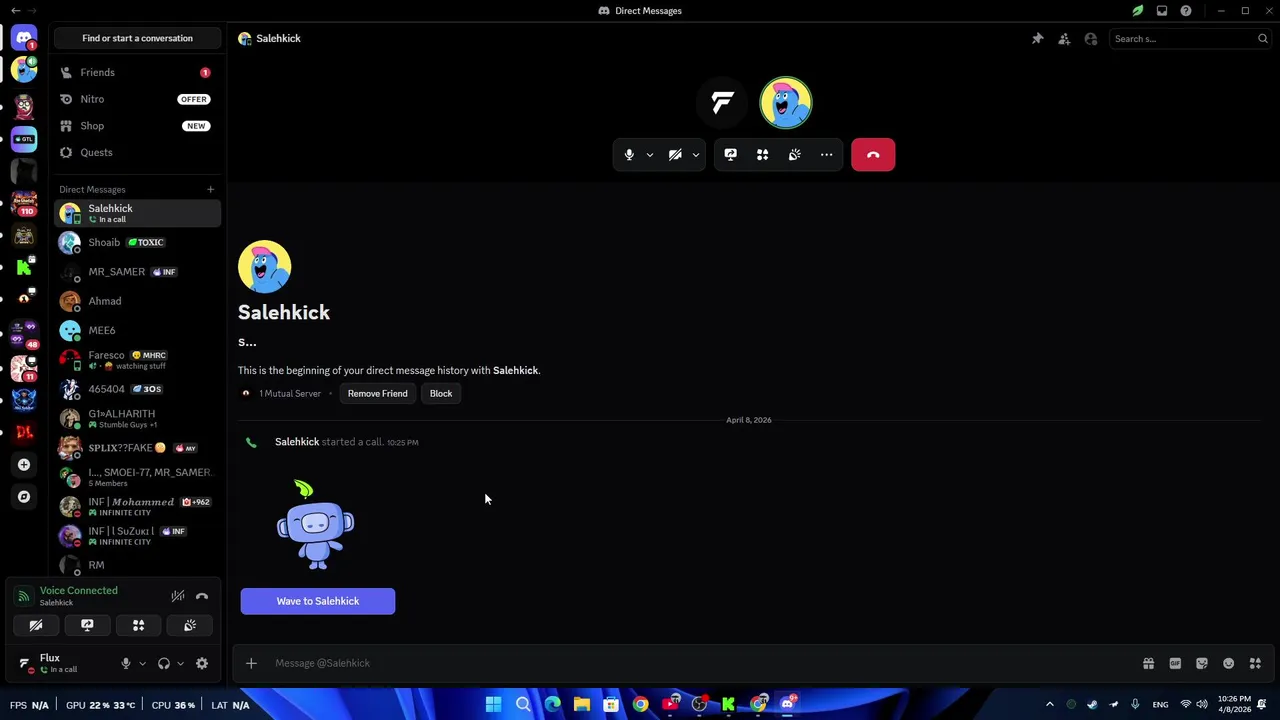Viewport: 1280px width, 720px height.
Task: Open the Nitro page
Action: (x=138, y=99)
